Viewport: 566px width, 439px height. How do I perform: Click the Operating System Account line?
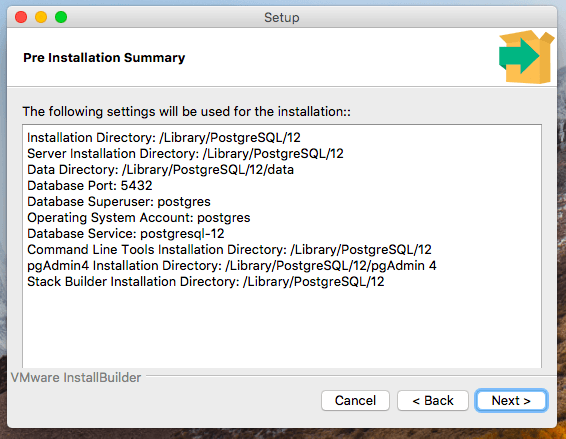point(139,218)
